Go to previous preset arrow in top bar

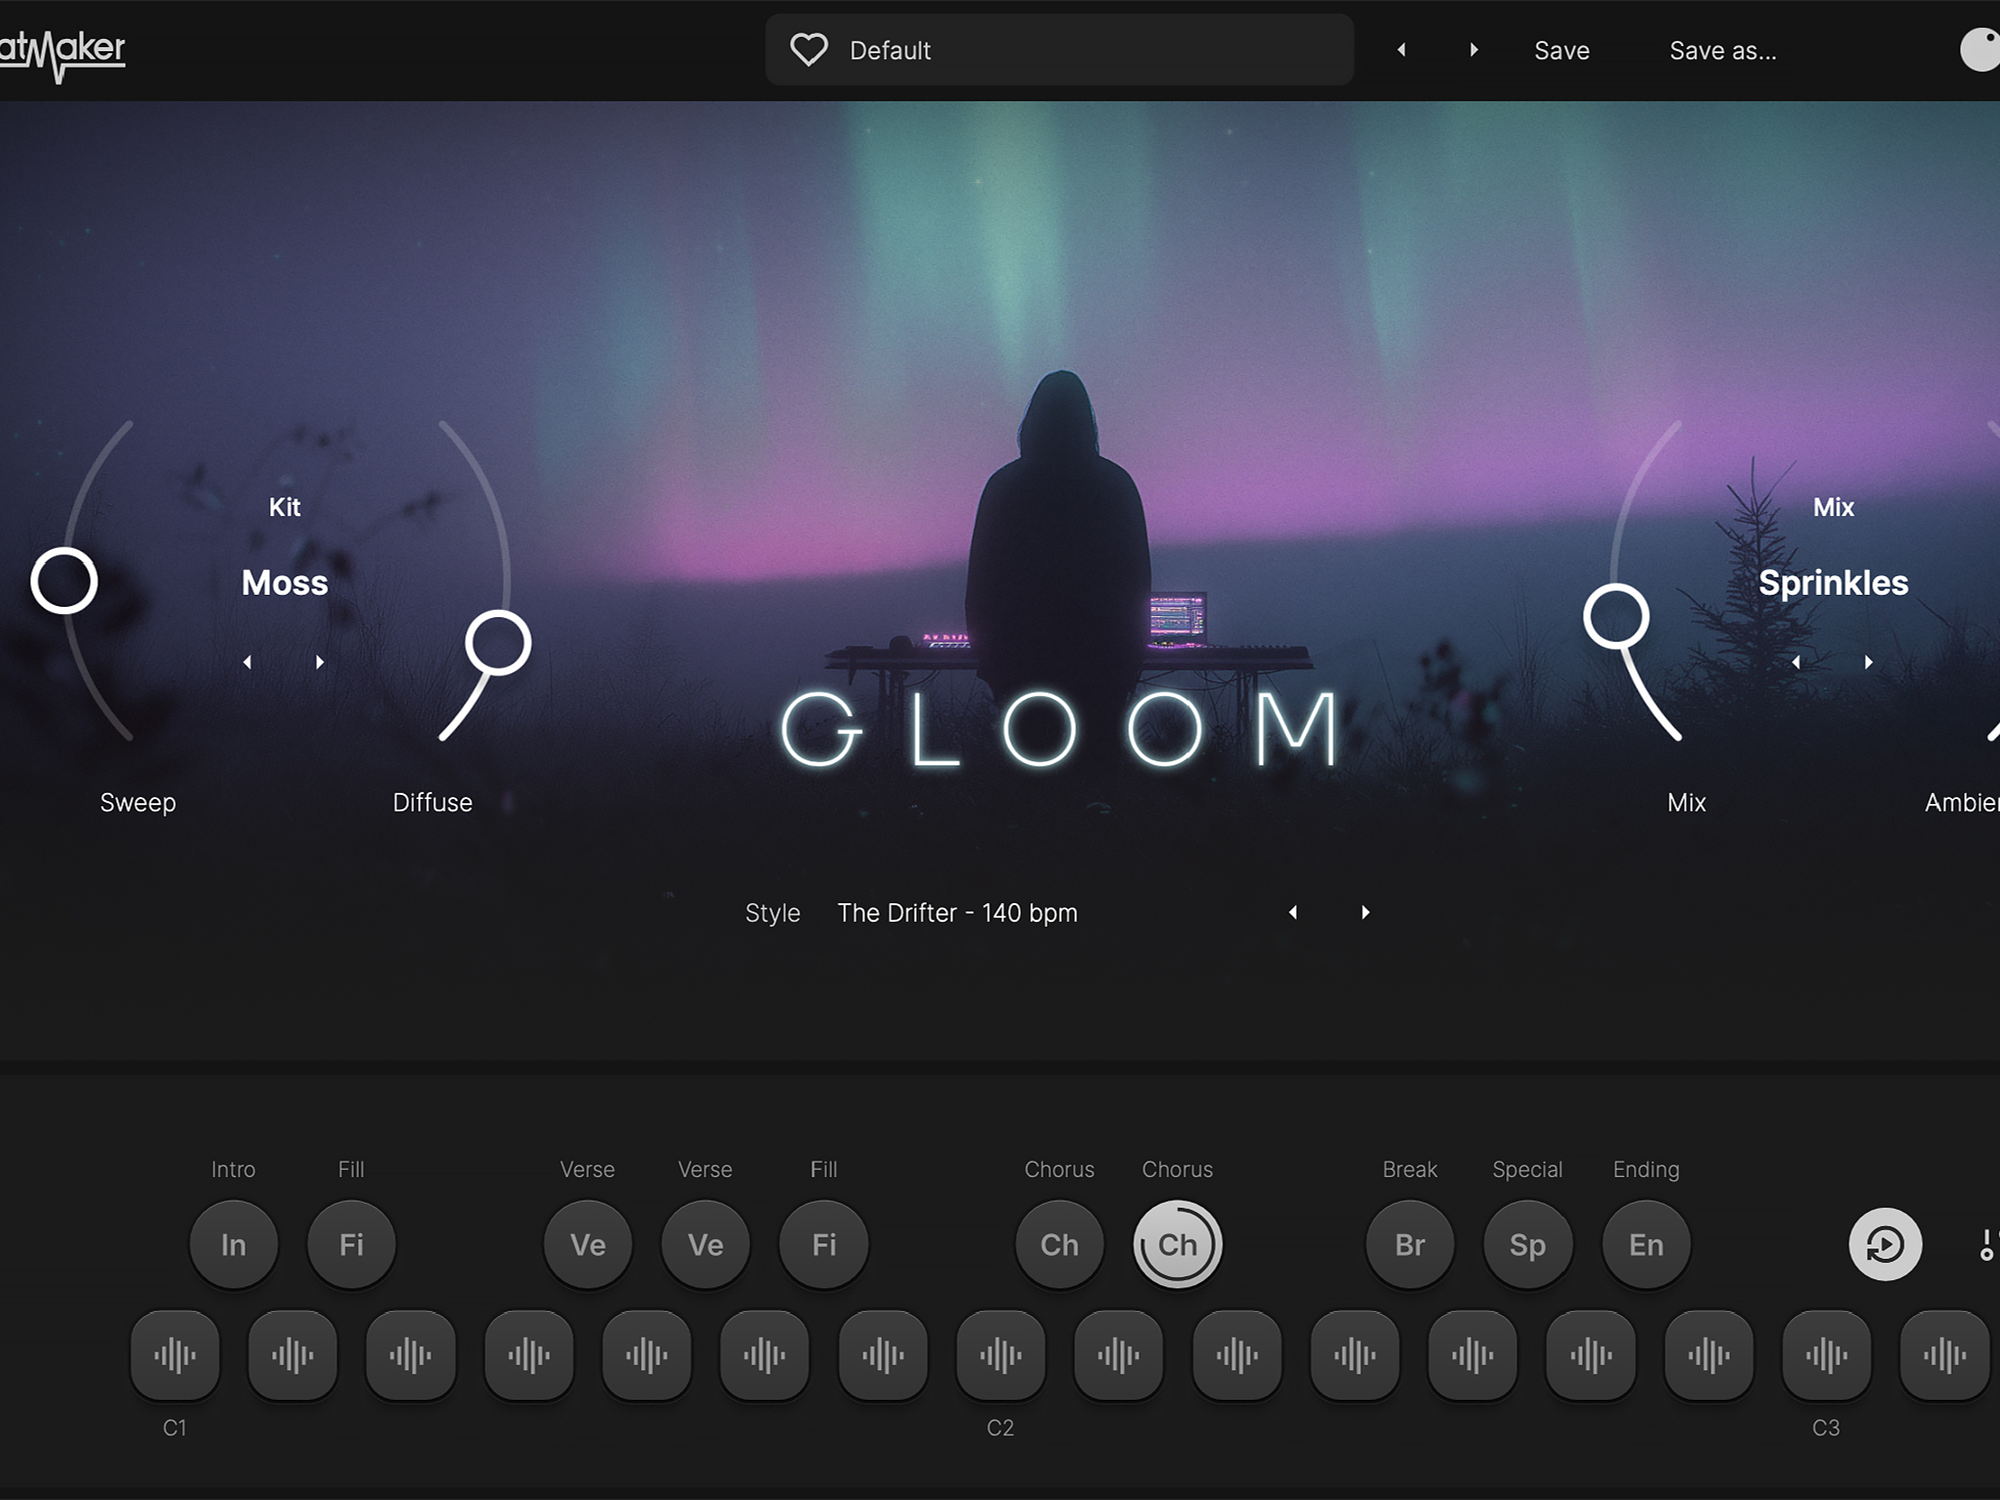point(1401,50)
